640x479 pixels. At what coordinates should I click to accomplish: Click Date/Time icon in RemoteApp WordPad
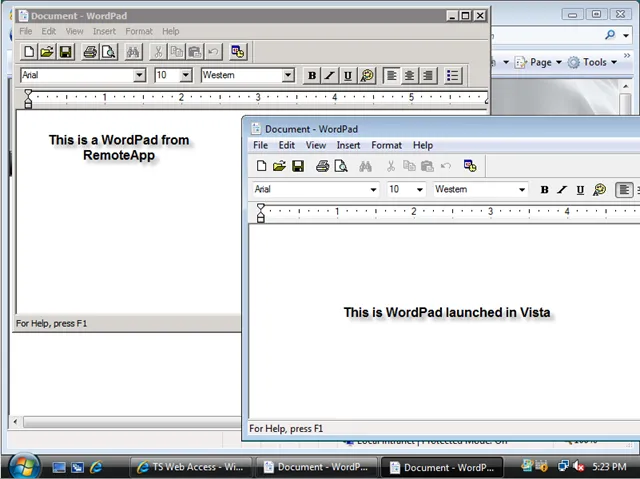point(238,52)
